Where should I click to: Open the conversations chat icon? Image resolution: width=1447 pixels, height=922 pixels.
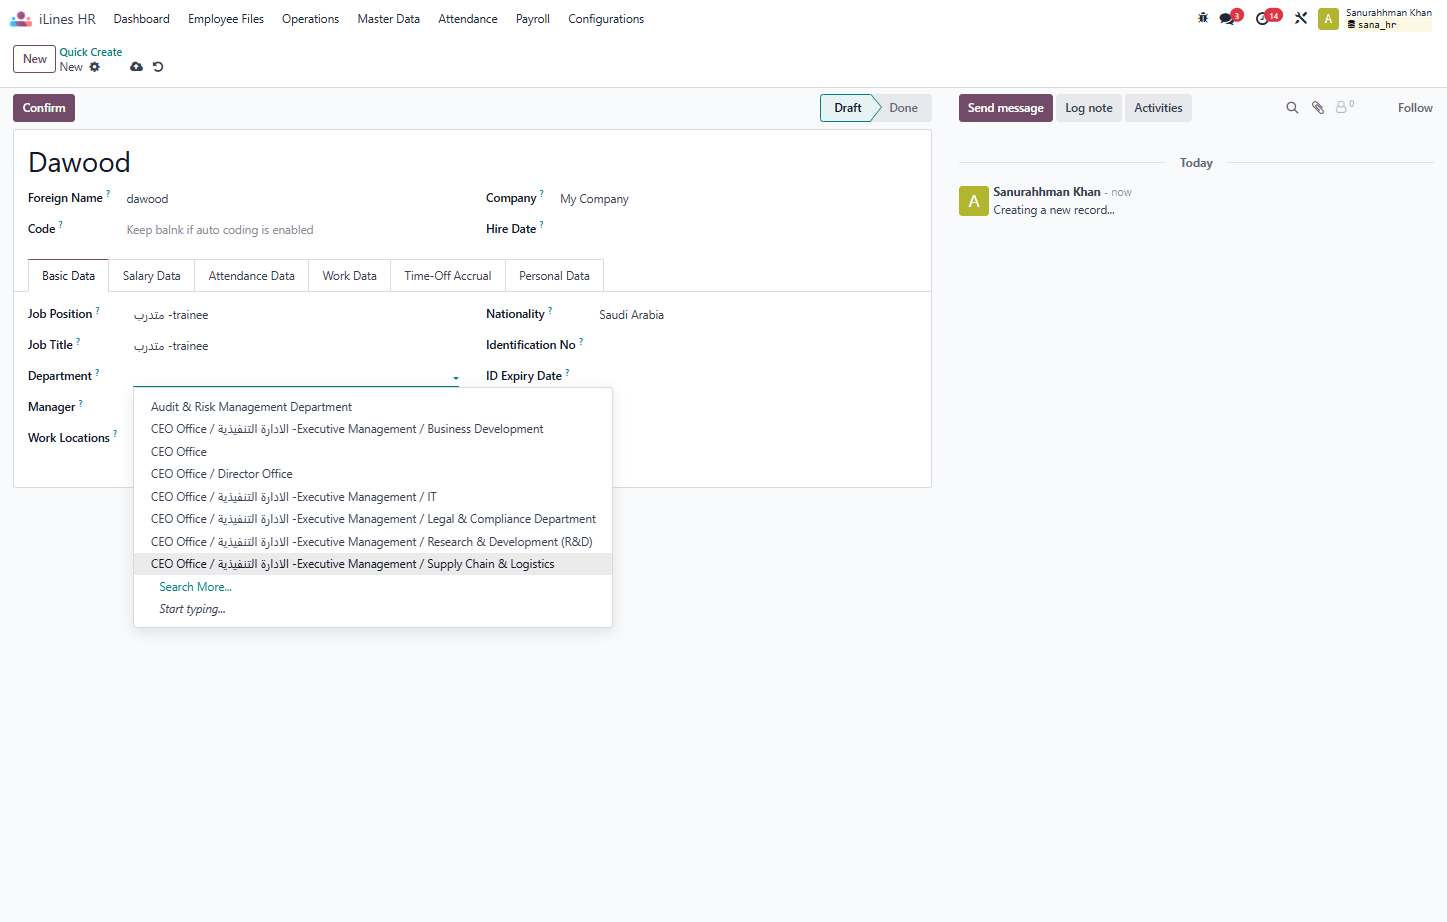pyautogui.click(x=1227, y=19)
